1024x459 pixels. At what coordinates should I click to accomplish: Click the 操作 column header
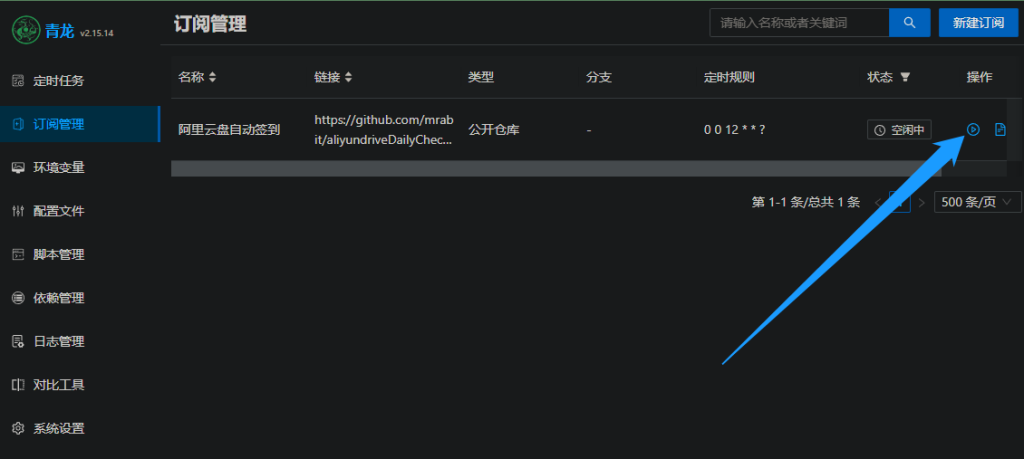tap(980, 78)
